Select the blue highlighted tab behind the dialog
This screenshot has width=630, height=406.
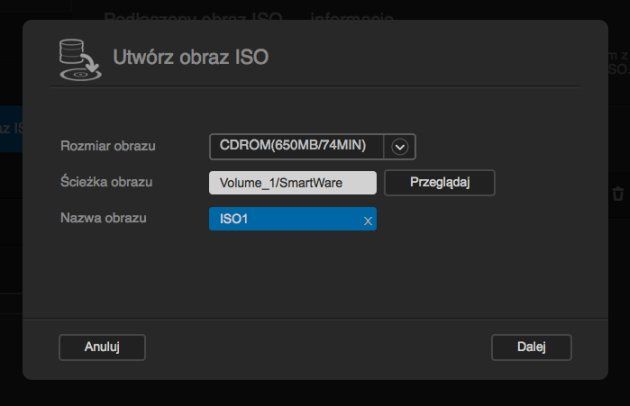11,129
